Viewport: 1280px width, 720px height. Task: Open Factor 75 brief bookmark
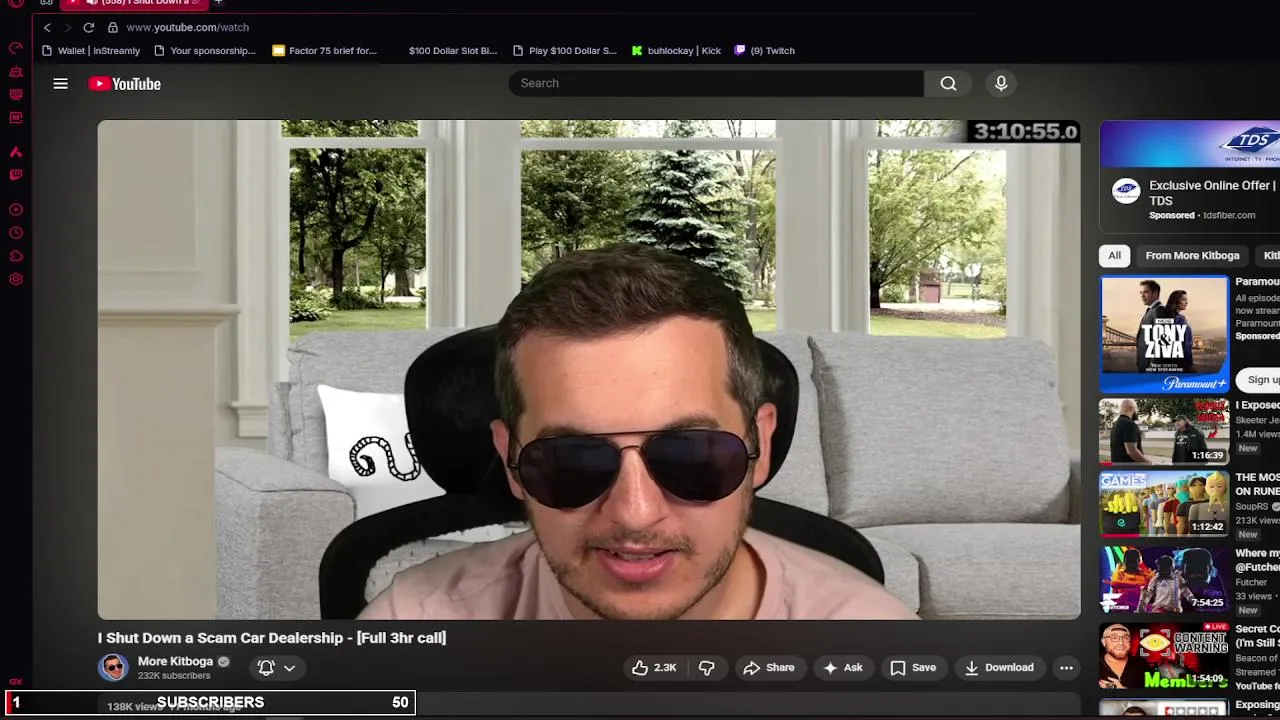325,50
